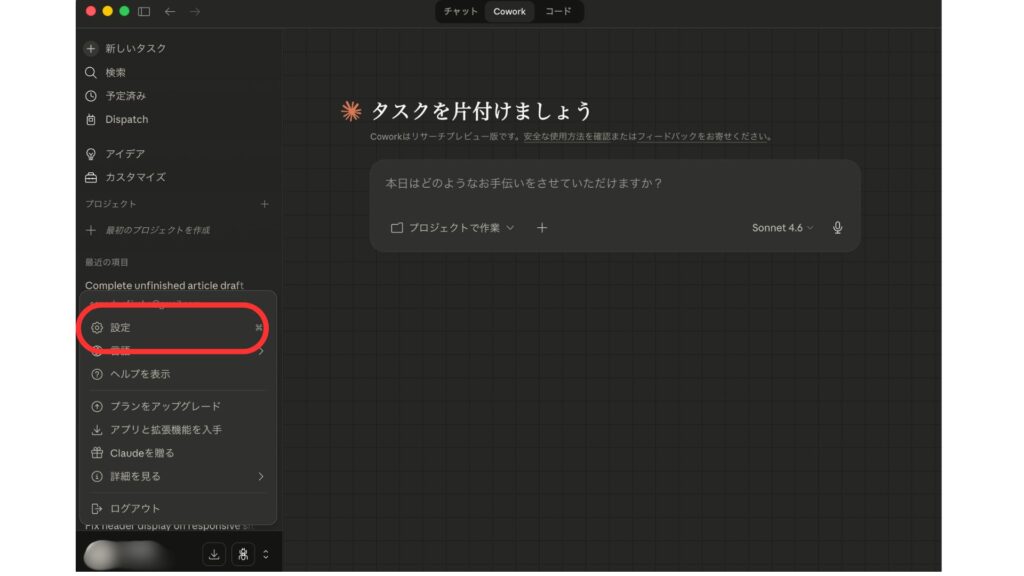Open the Sonnet 4.6 model selector
Screen dimensions: 1024x576
[780, 227]
